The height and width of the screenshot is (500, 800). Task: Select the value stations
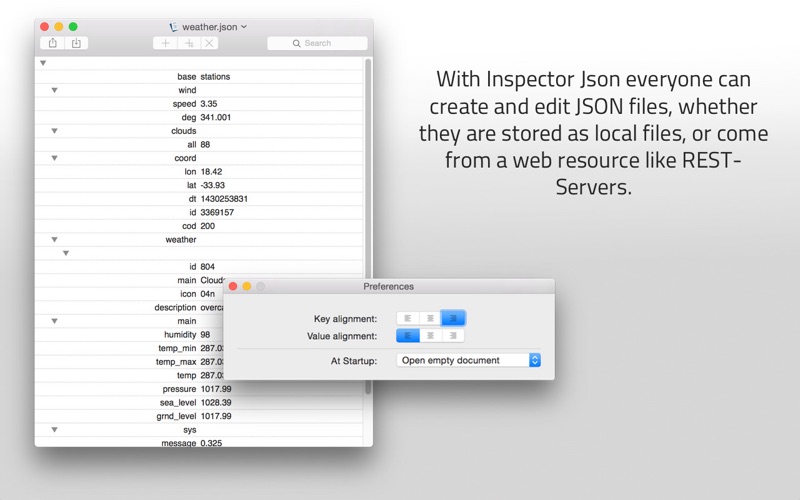click(215, 77)
